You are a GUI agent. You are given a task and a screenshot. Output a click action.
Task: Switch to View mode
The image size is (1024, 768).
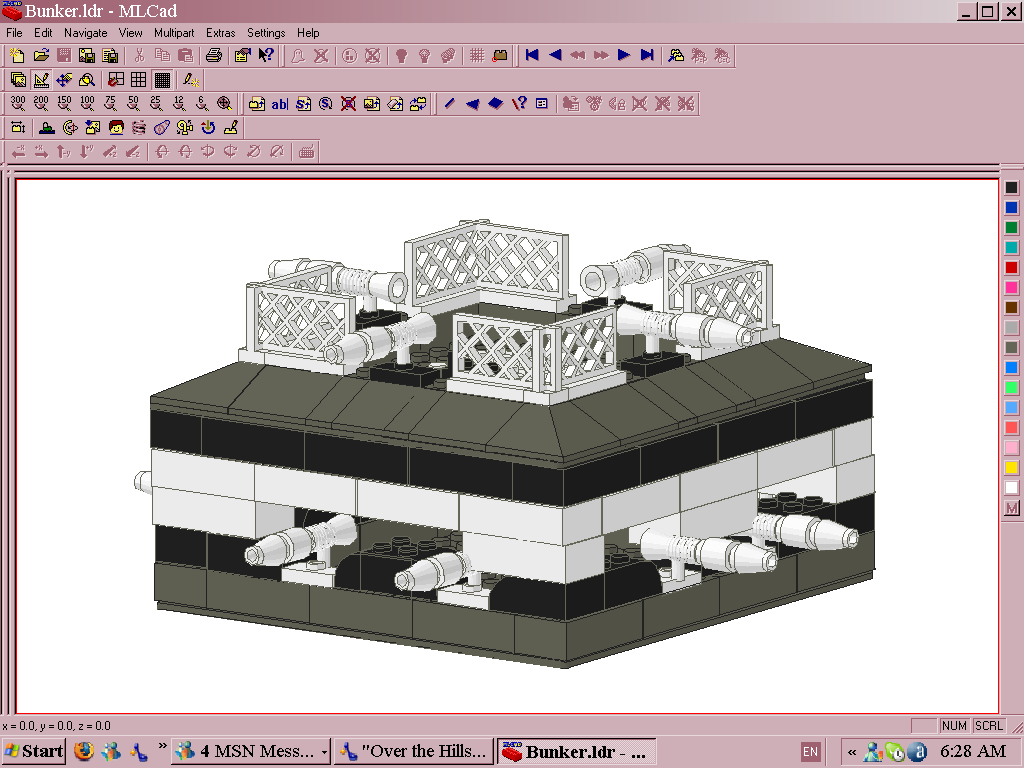pyautogui.click(x=18, y=80)
